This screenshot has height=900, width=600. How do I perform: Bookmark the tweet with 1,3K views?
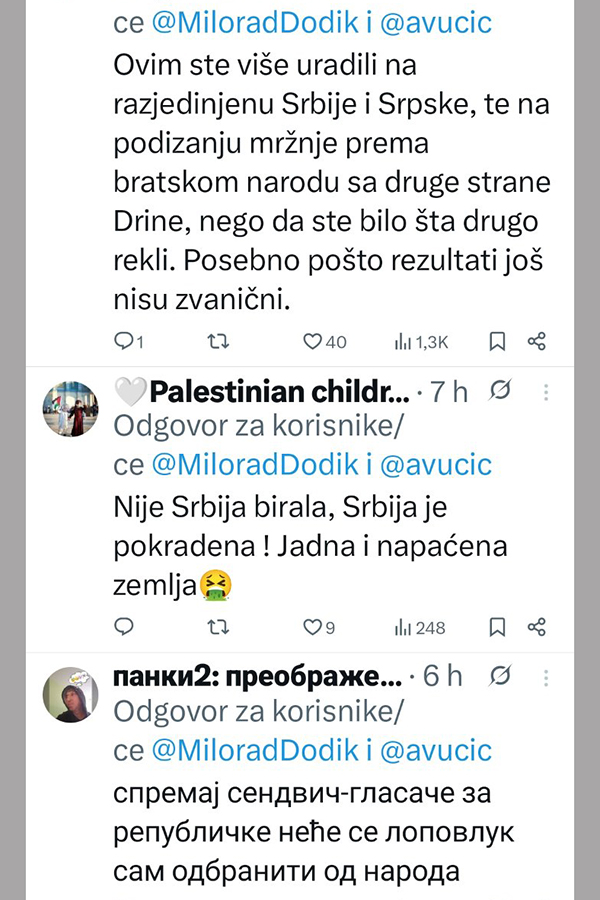(x=497, y=342)
